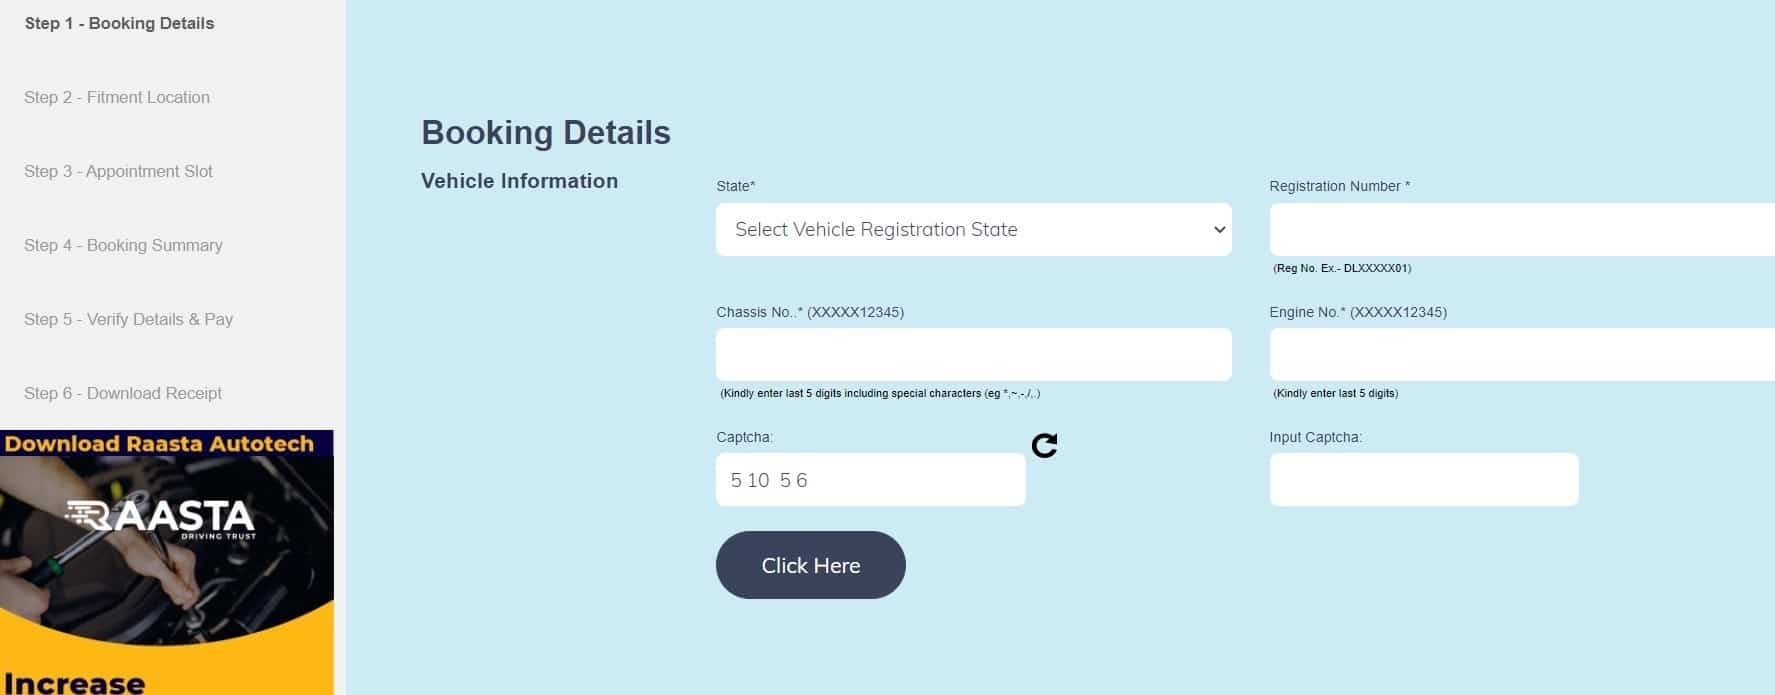
Task: Click the Registration Number input field
Action: 1520,229
